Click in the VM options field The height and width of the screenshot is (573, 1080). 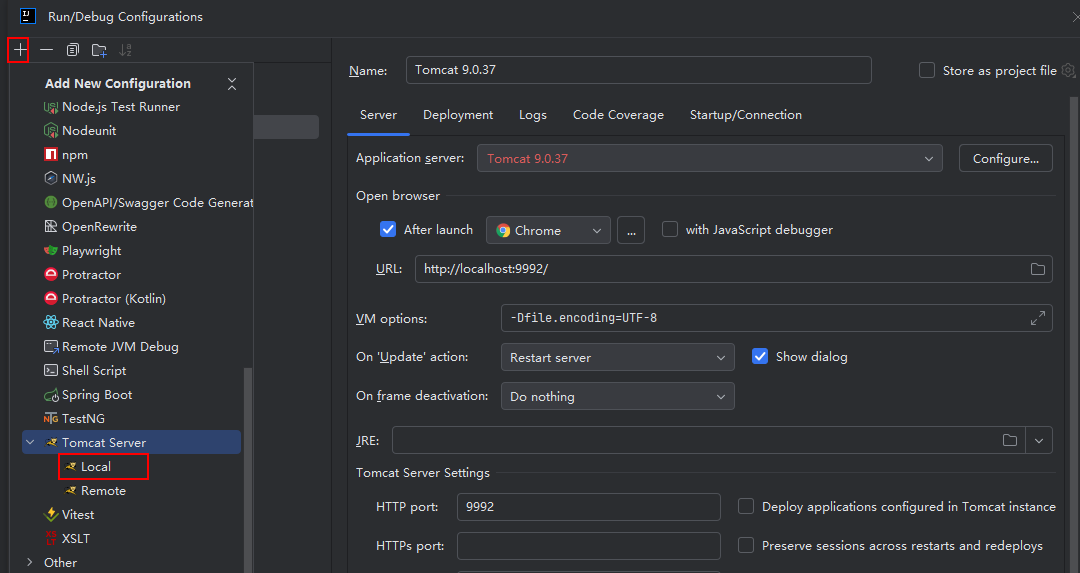[776, 318]
